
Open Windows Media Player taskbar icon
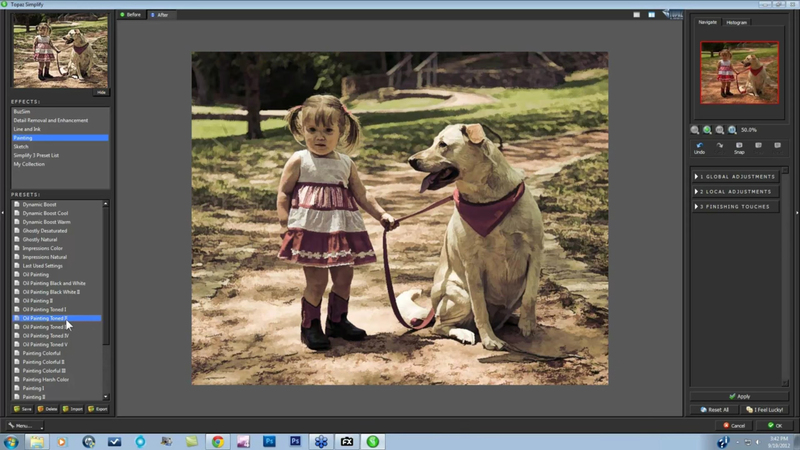62,441
